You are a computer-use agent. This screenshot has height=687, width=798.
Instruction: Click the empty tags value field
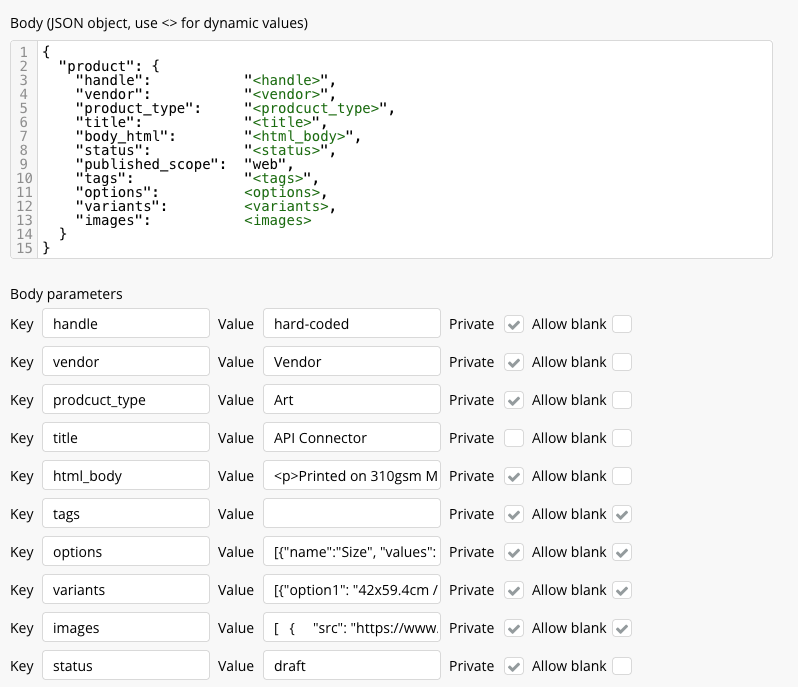(351, 514)
